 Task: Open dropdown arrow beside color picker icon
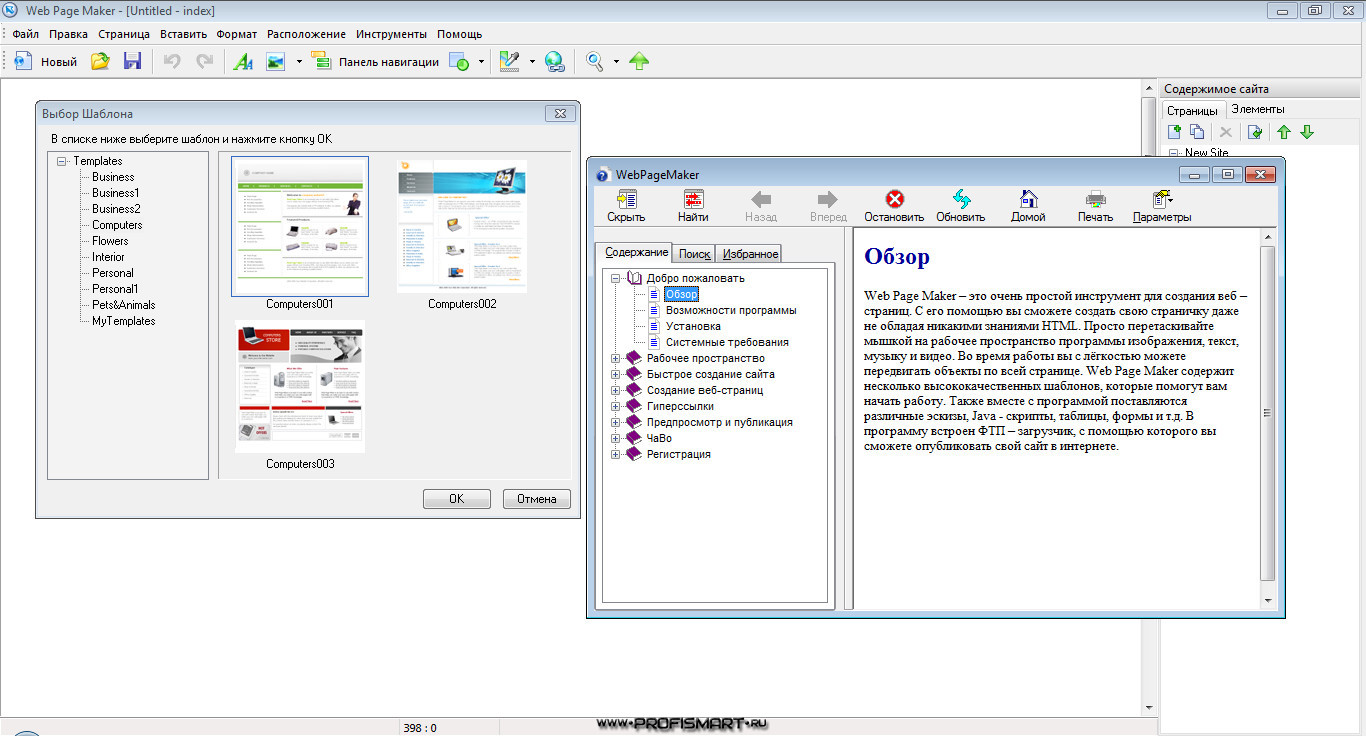pyautogui.click(x=532, y=61)
